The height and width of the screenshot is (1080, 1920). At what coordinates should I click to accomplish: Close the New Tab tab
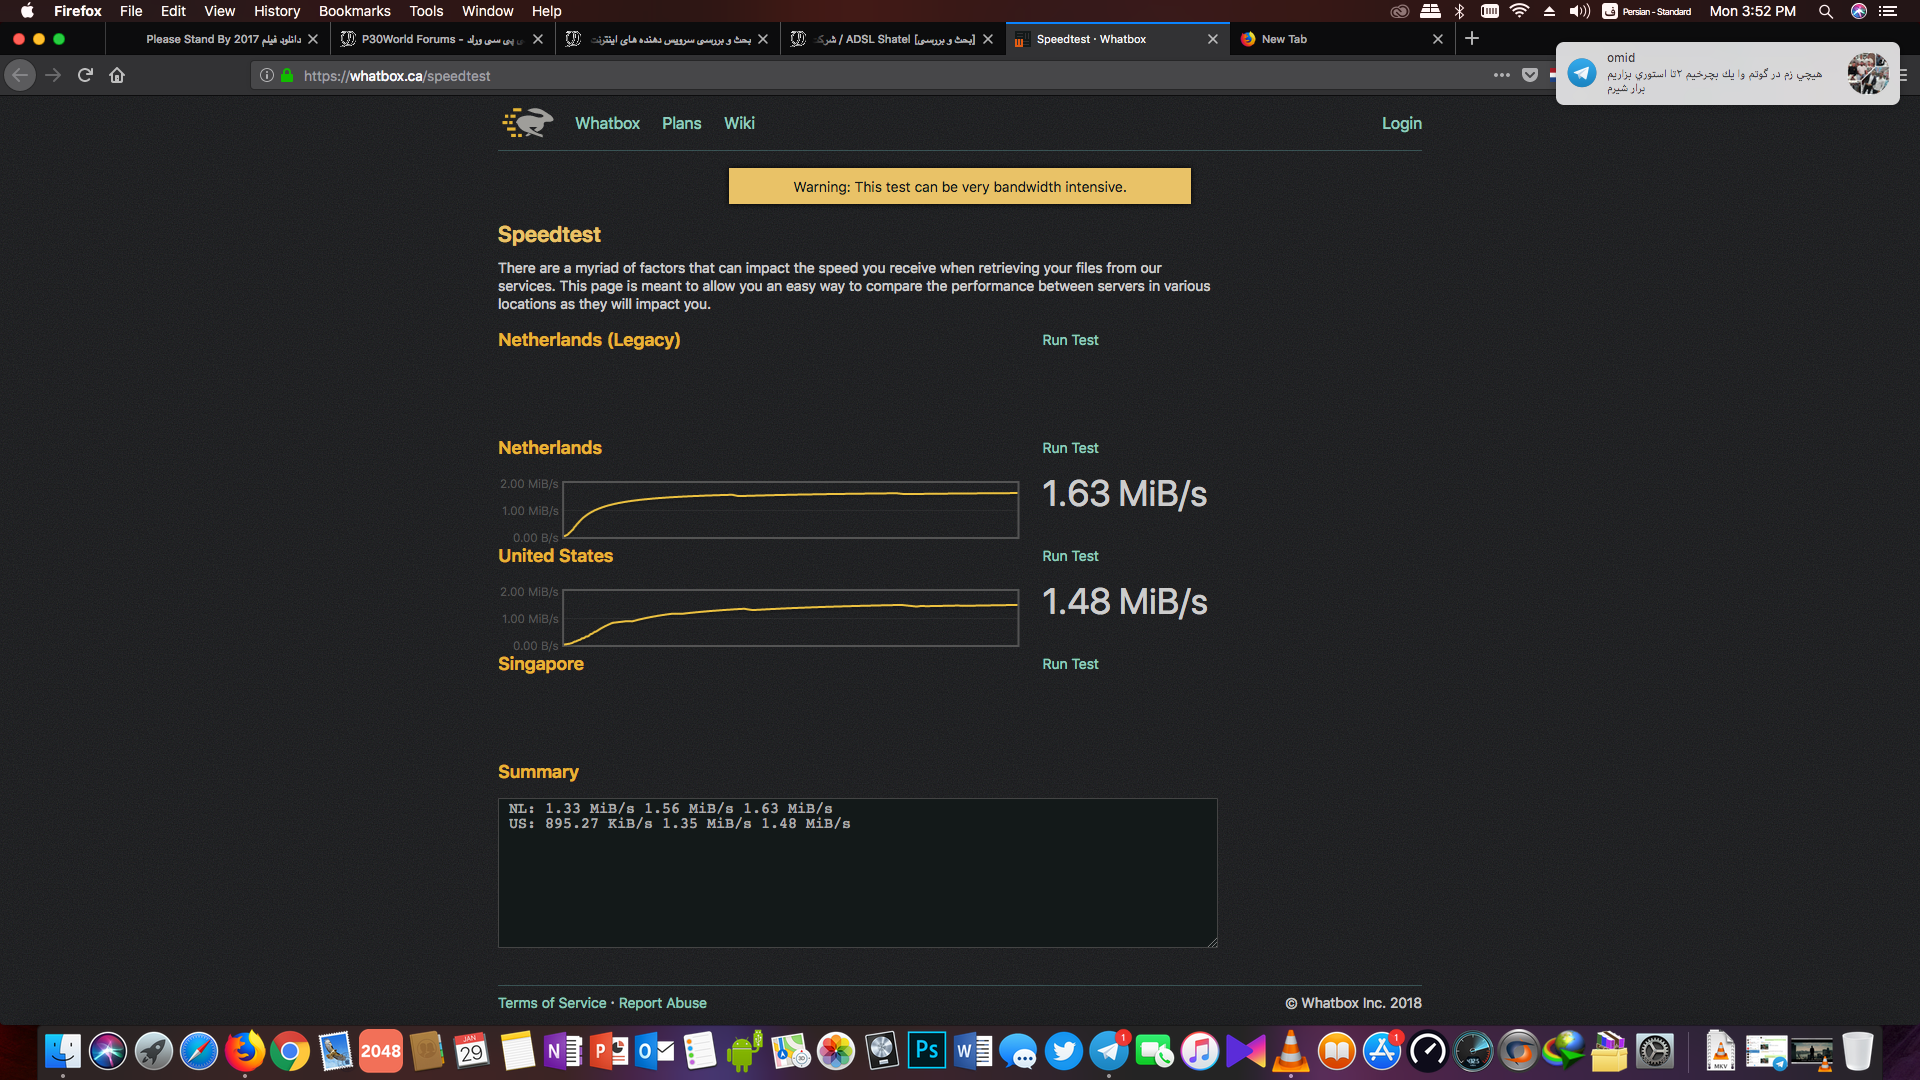pos(1438,39)
